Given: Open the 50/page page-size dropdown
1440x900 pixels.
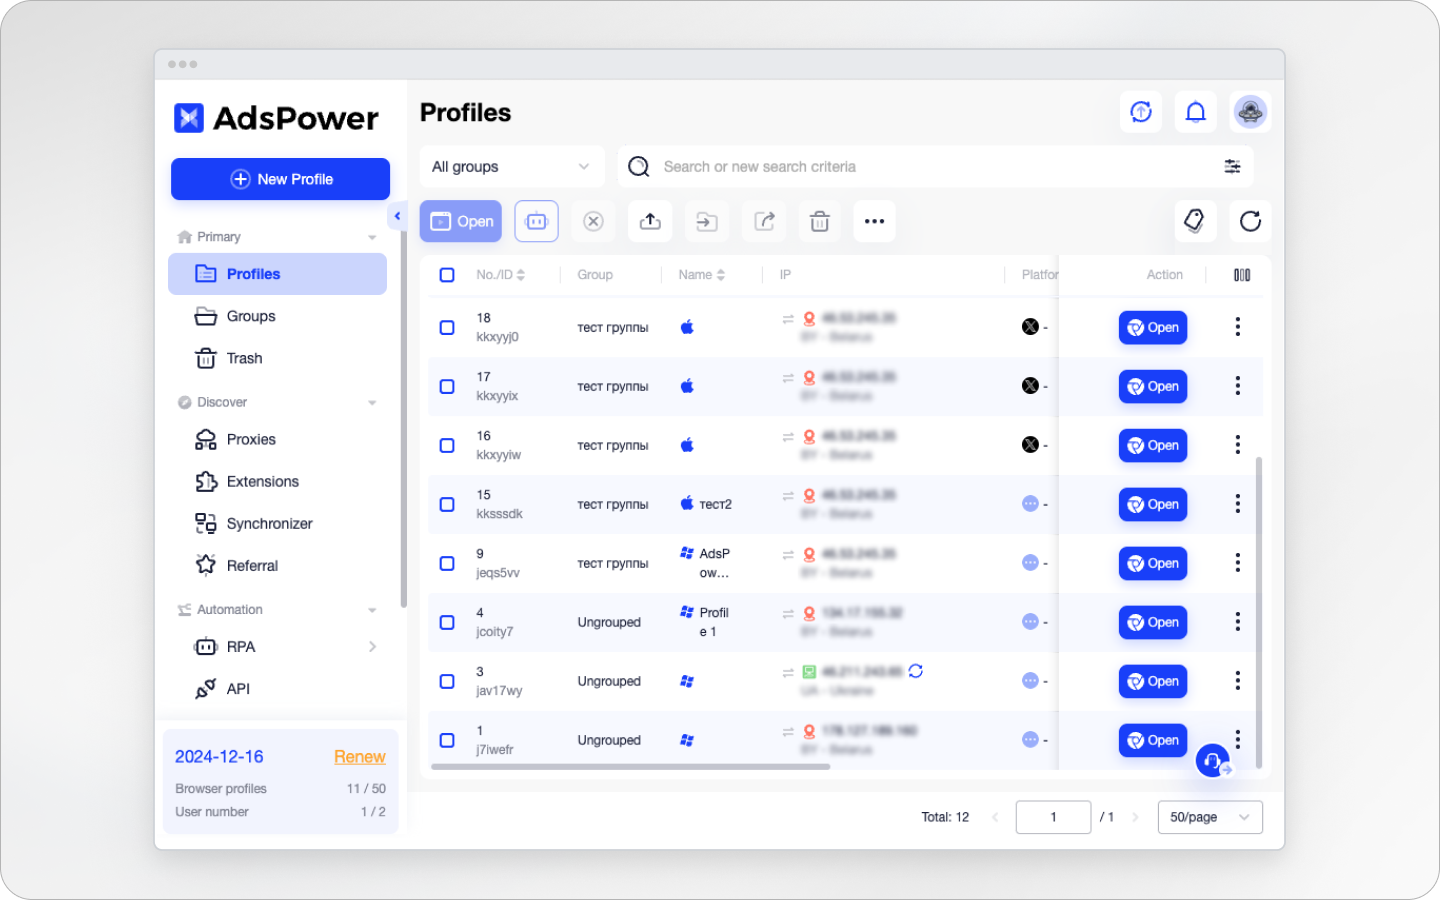Looking at the screenshot, I should [x=1210, y=817].
